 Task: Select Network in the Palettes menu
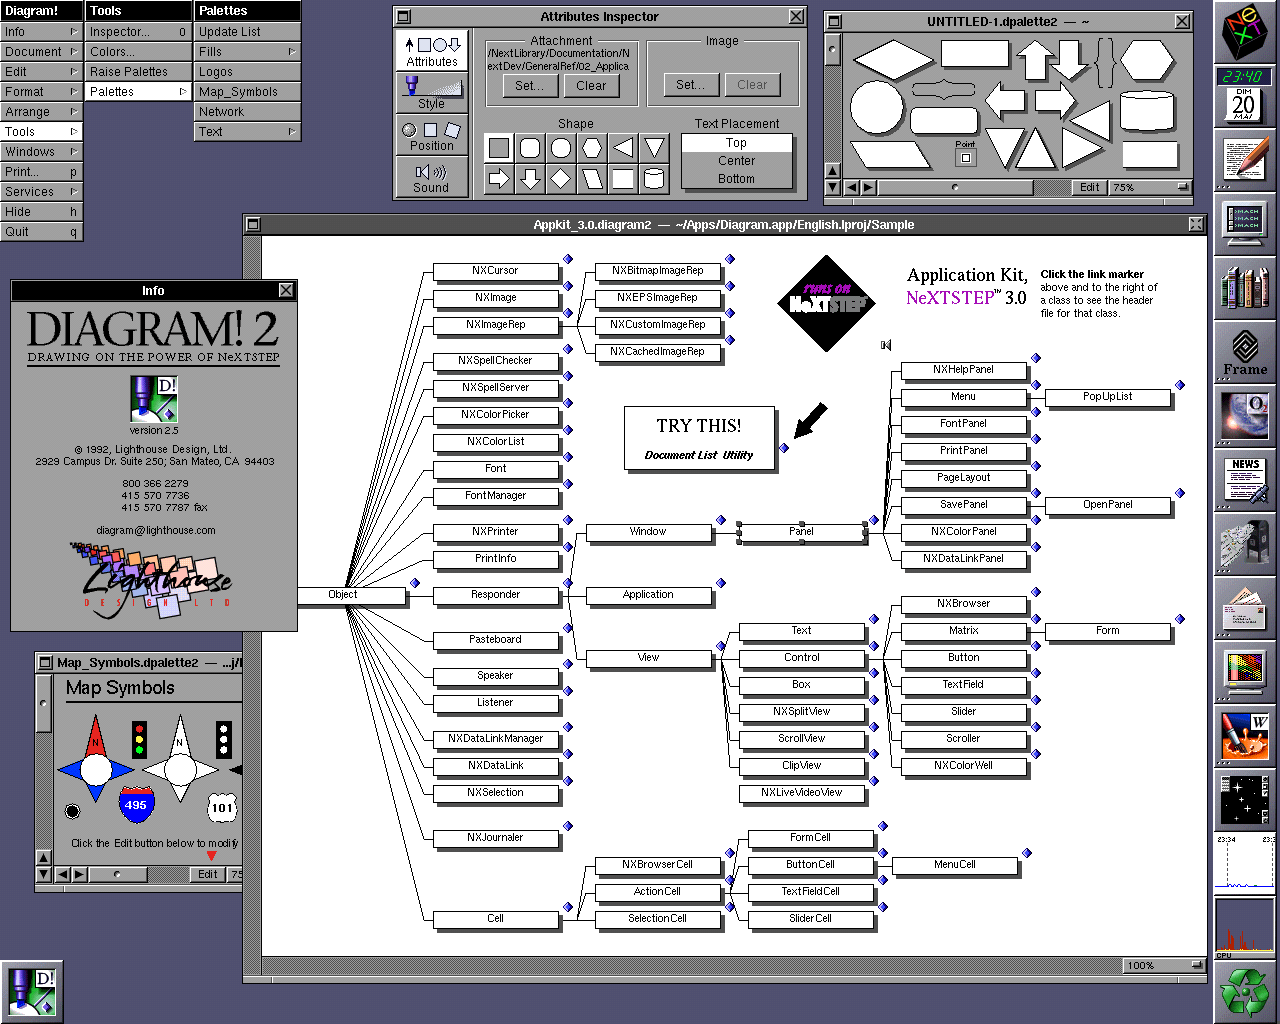pyautogui.click(x=247, y=112)
